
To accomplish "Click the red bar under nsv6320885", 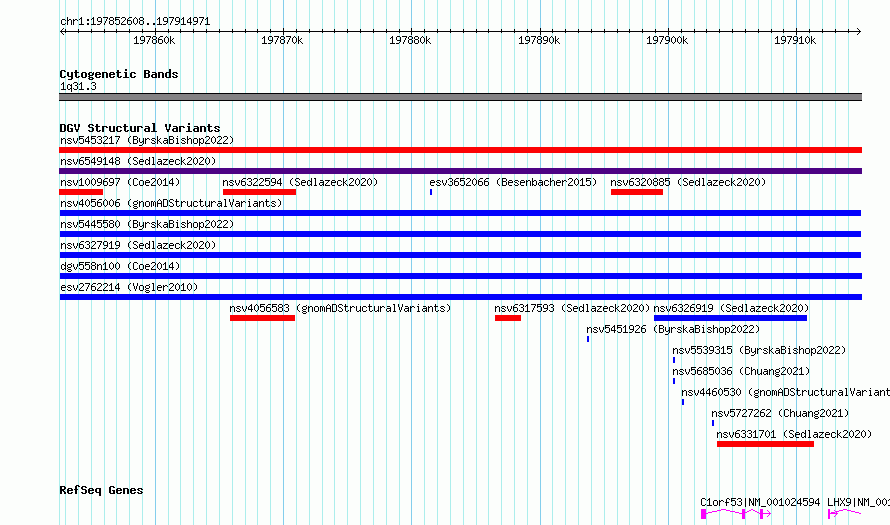I will click(637, 192).
